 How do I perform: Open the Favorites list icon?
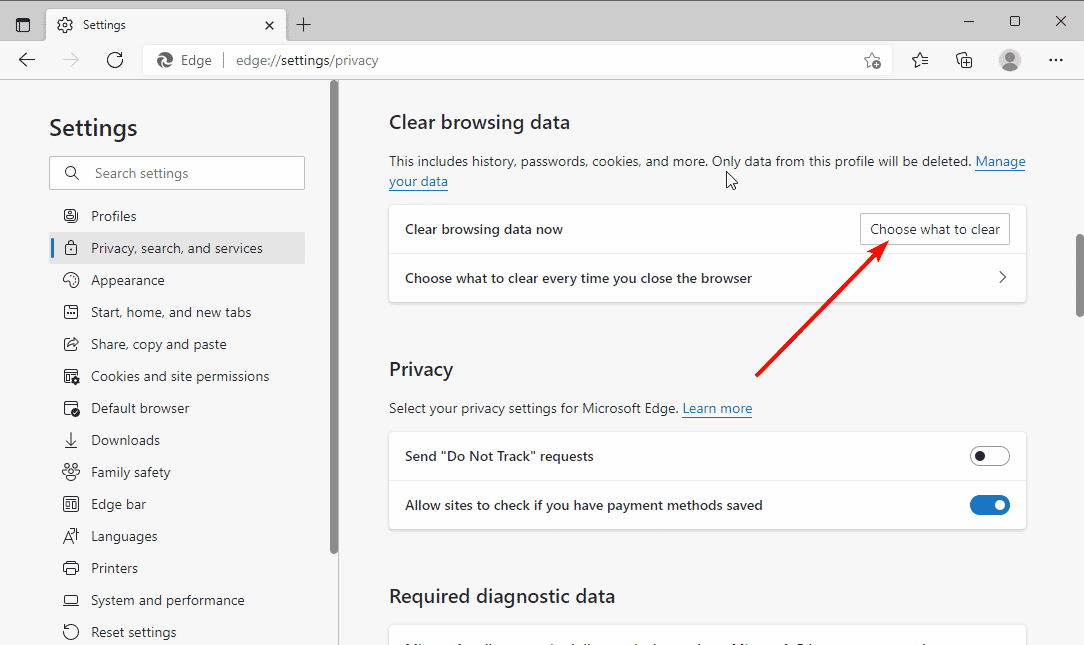click(919, 60)
